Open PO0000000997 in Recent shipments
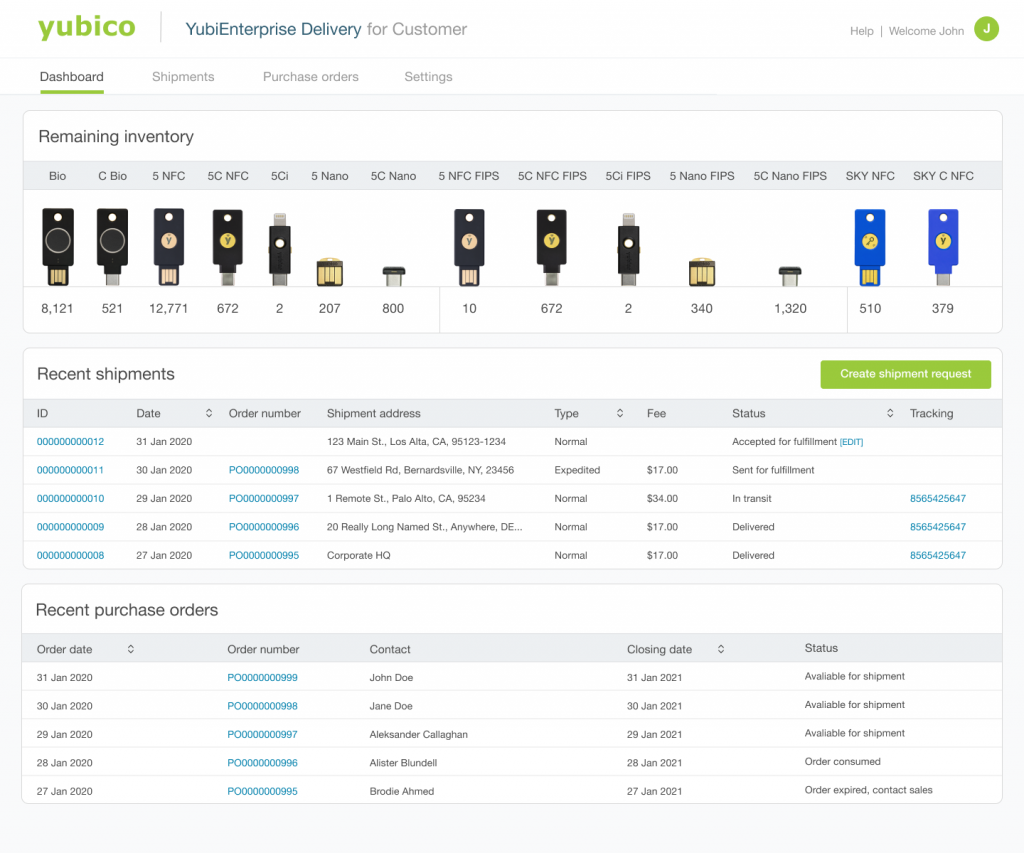 [264, 498]
